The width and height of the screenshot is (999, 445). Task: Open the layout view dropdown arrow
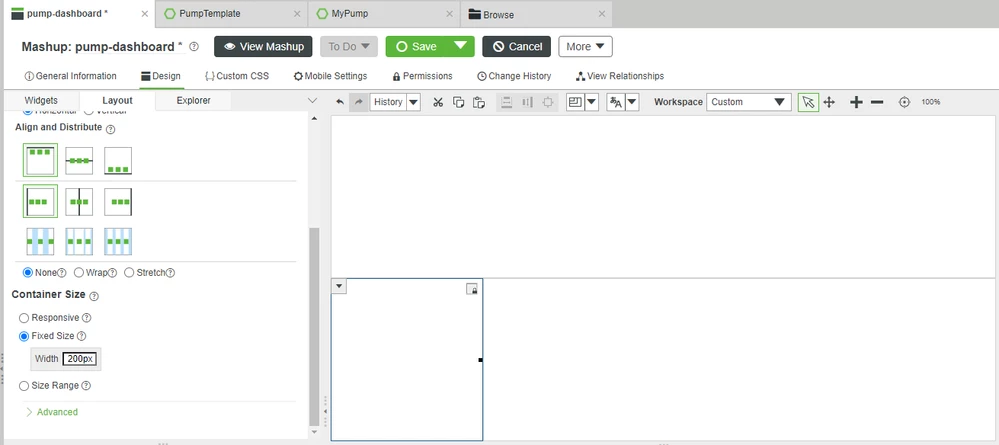click(591, 102)
